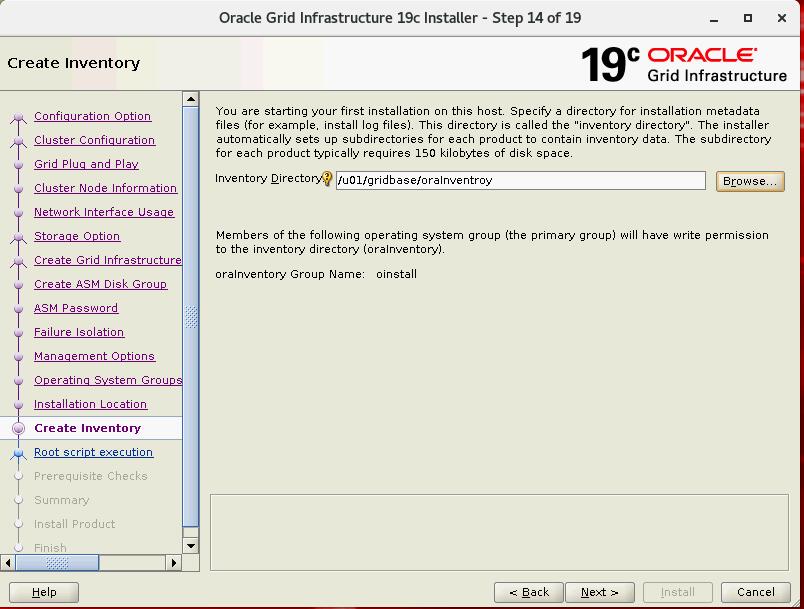The image size is (804, 609).
Task: Open the Help dialog
Action: click(44, 592)
